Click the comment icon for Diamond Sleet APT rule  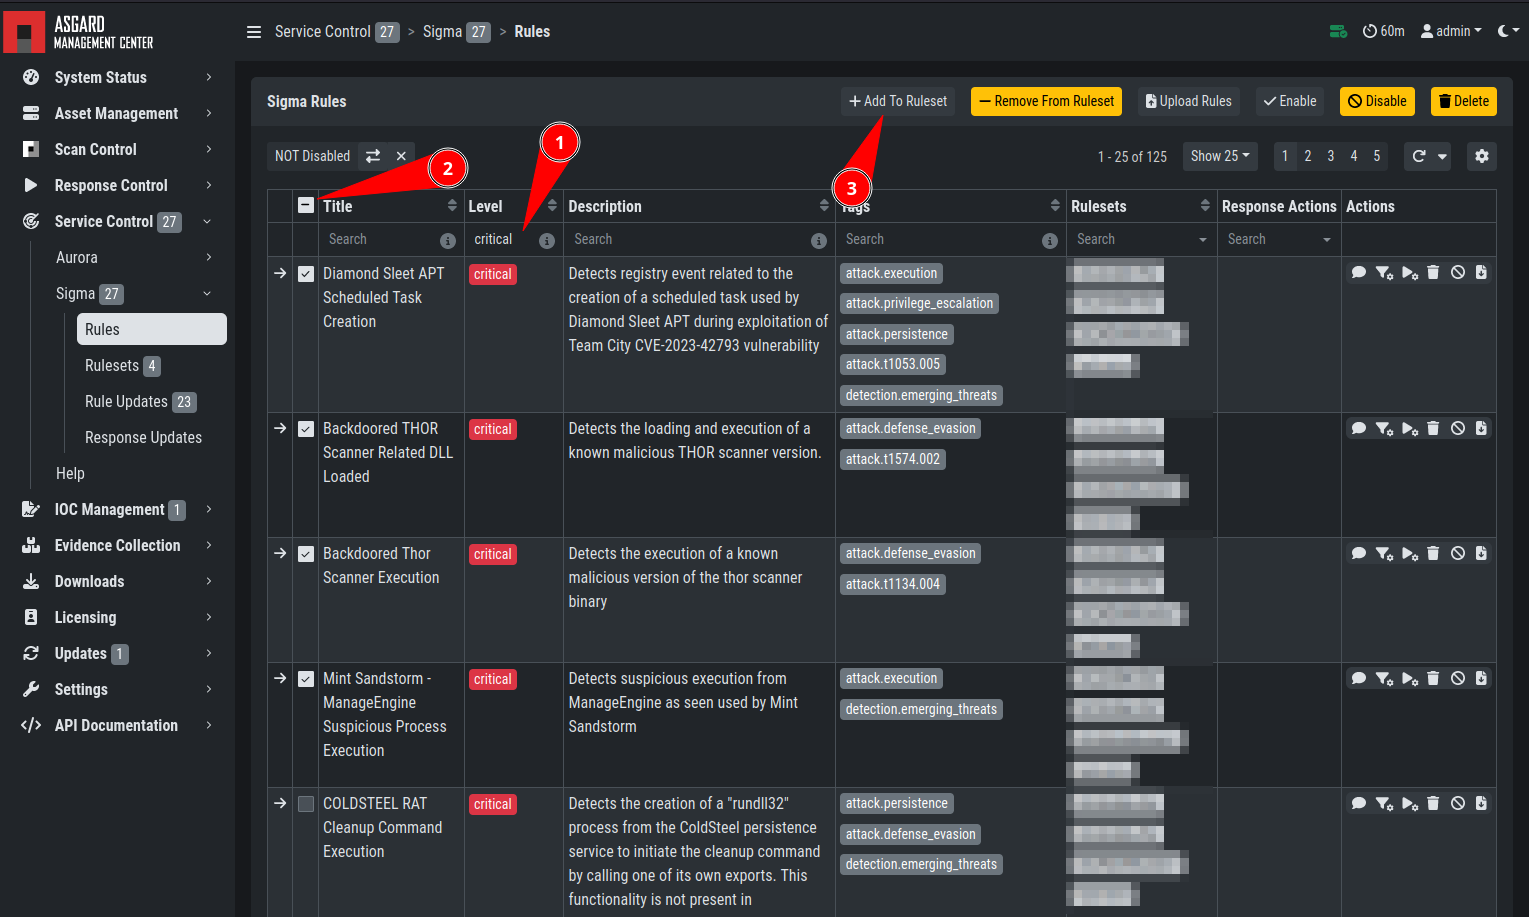coord(1359,272)
